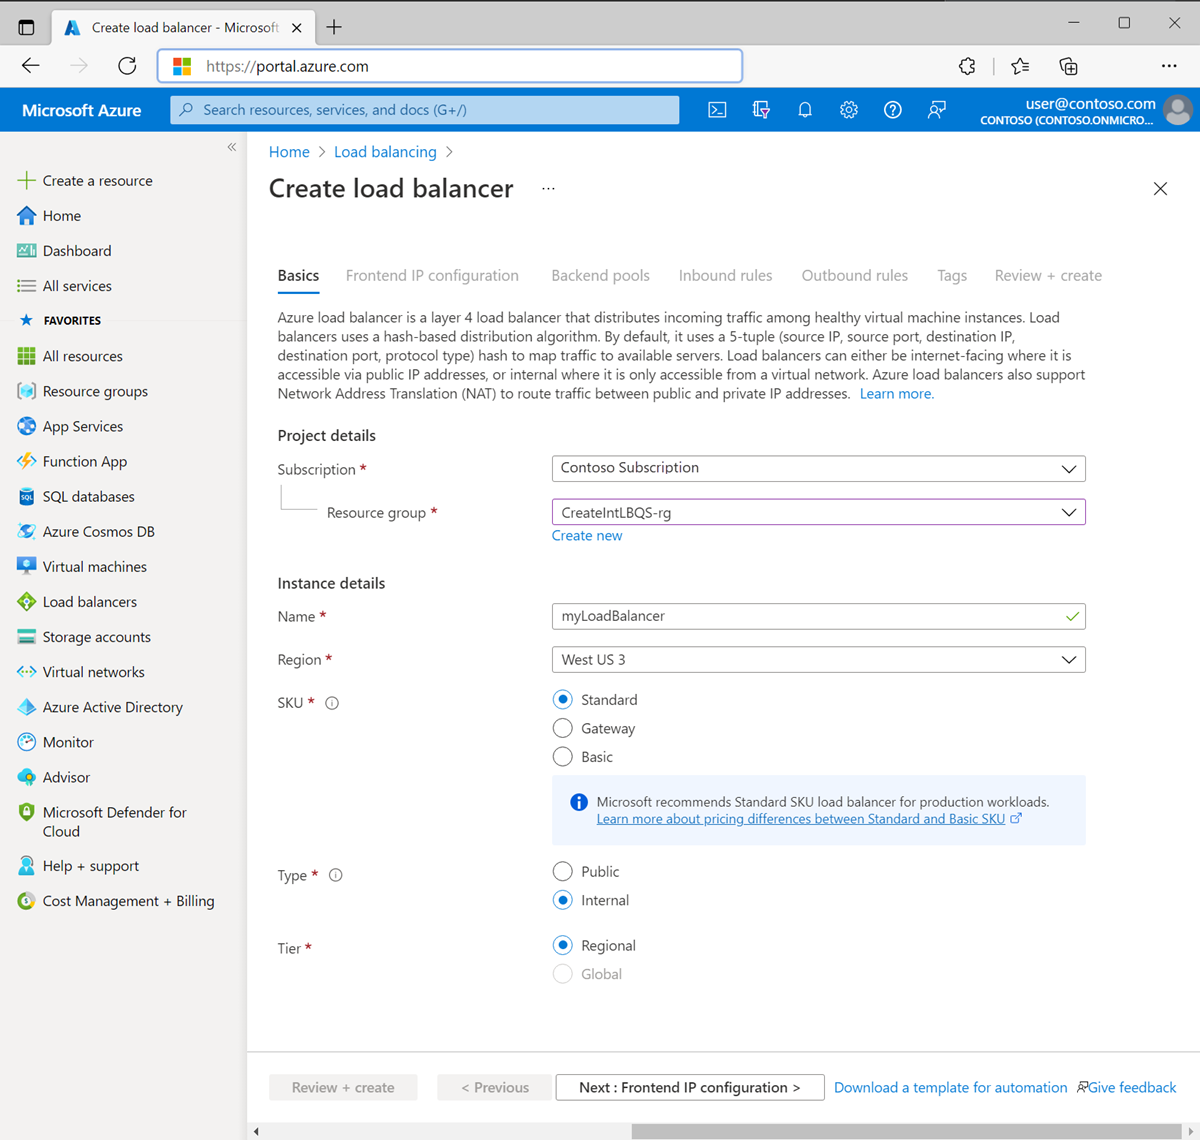Click the Function App lightning icon
Screen dimensions: 1200x1140
pyautogui.click(x=26, y=461)
